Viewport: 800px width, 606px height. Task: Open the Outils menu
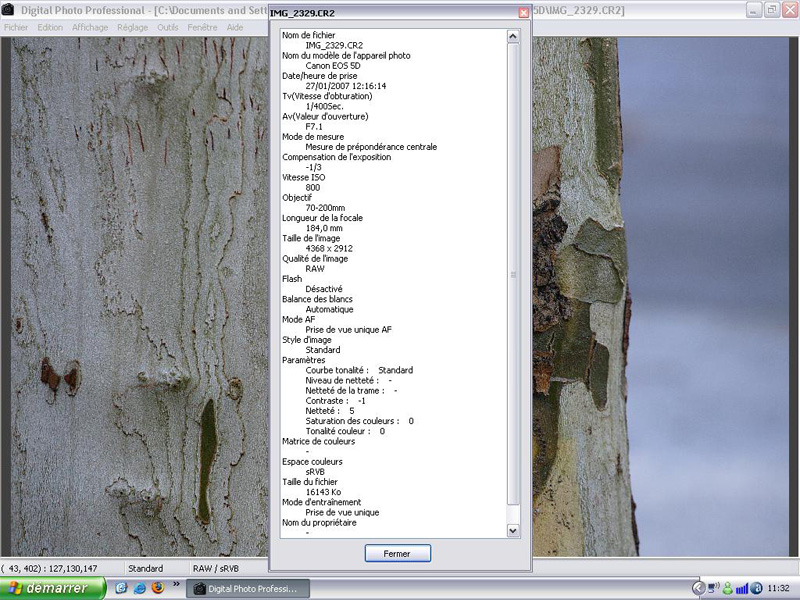[x=167, y=28]
